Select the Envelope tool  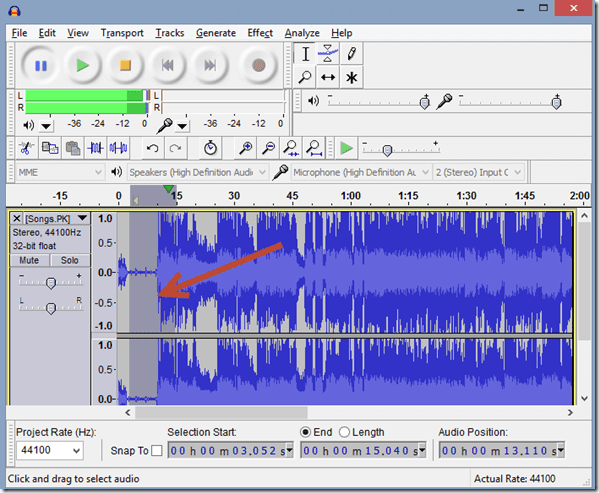point(328,53)
